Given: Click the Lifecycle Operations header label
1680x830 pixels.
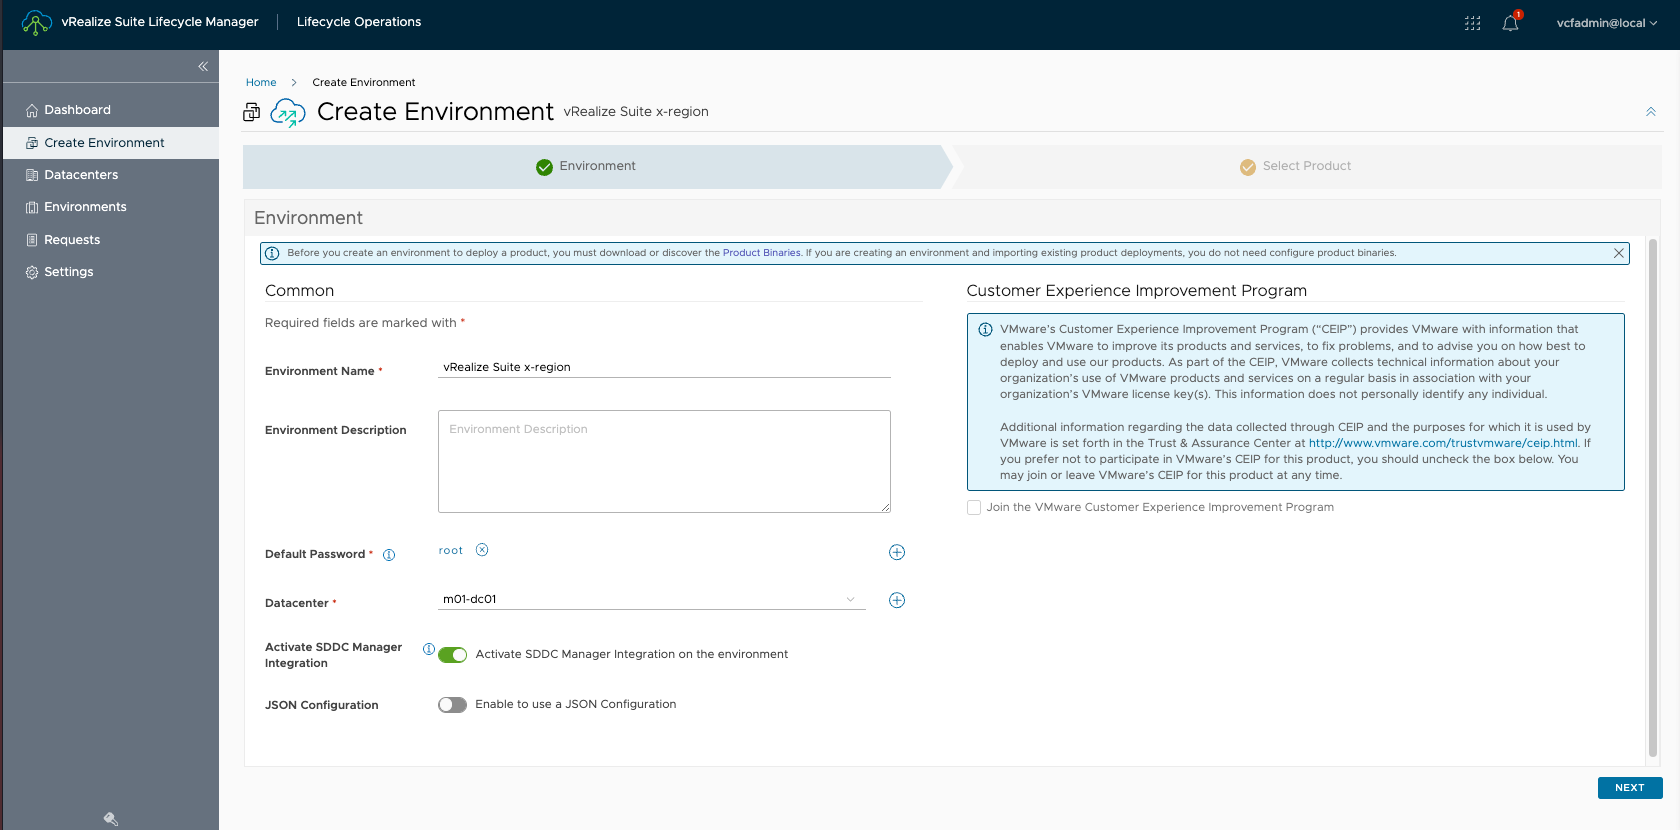Looking at the screenshot, I should (359, 22).
